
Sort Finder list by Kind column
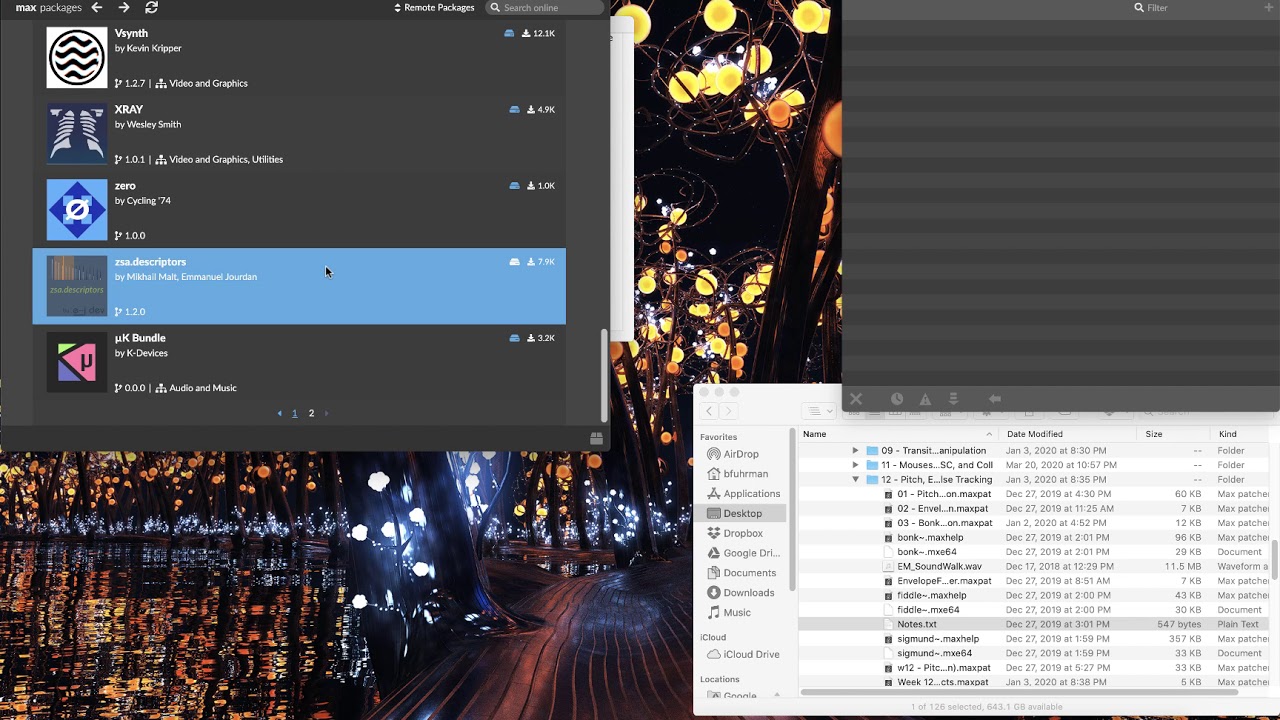pos(1240,434)
